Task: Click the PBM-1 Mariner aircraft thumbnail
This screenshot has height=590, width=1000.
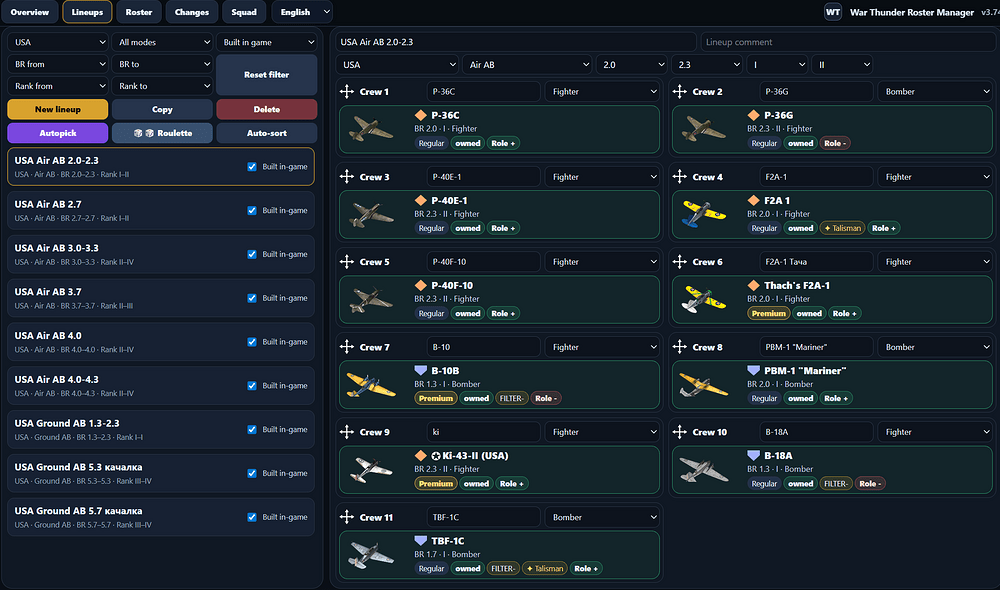Action: (704, 385)
